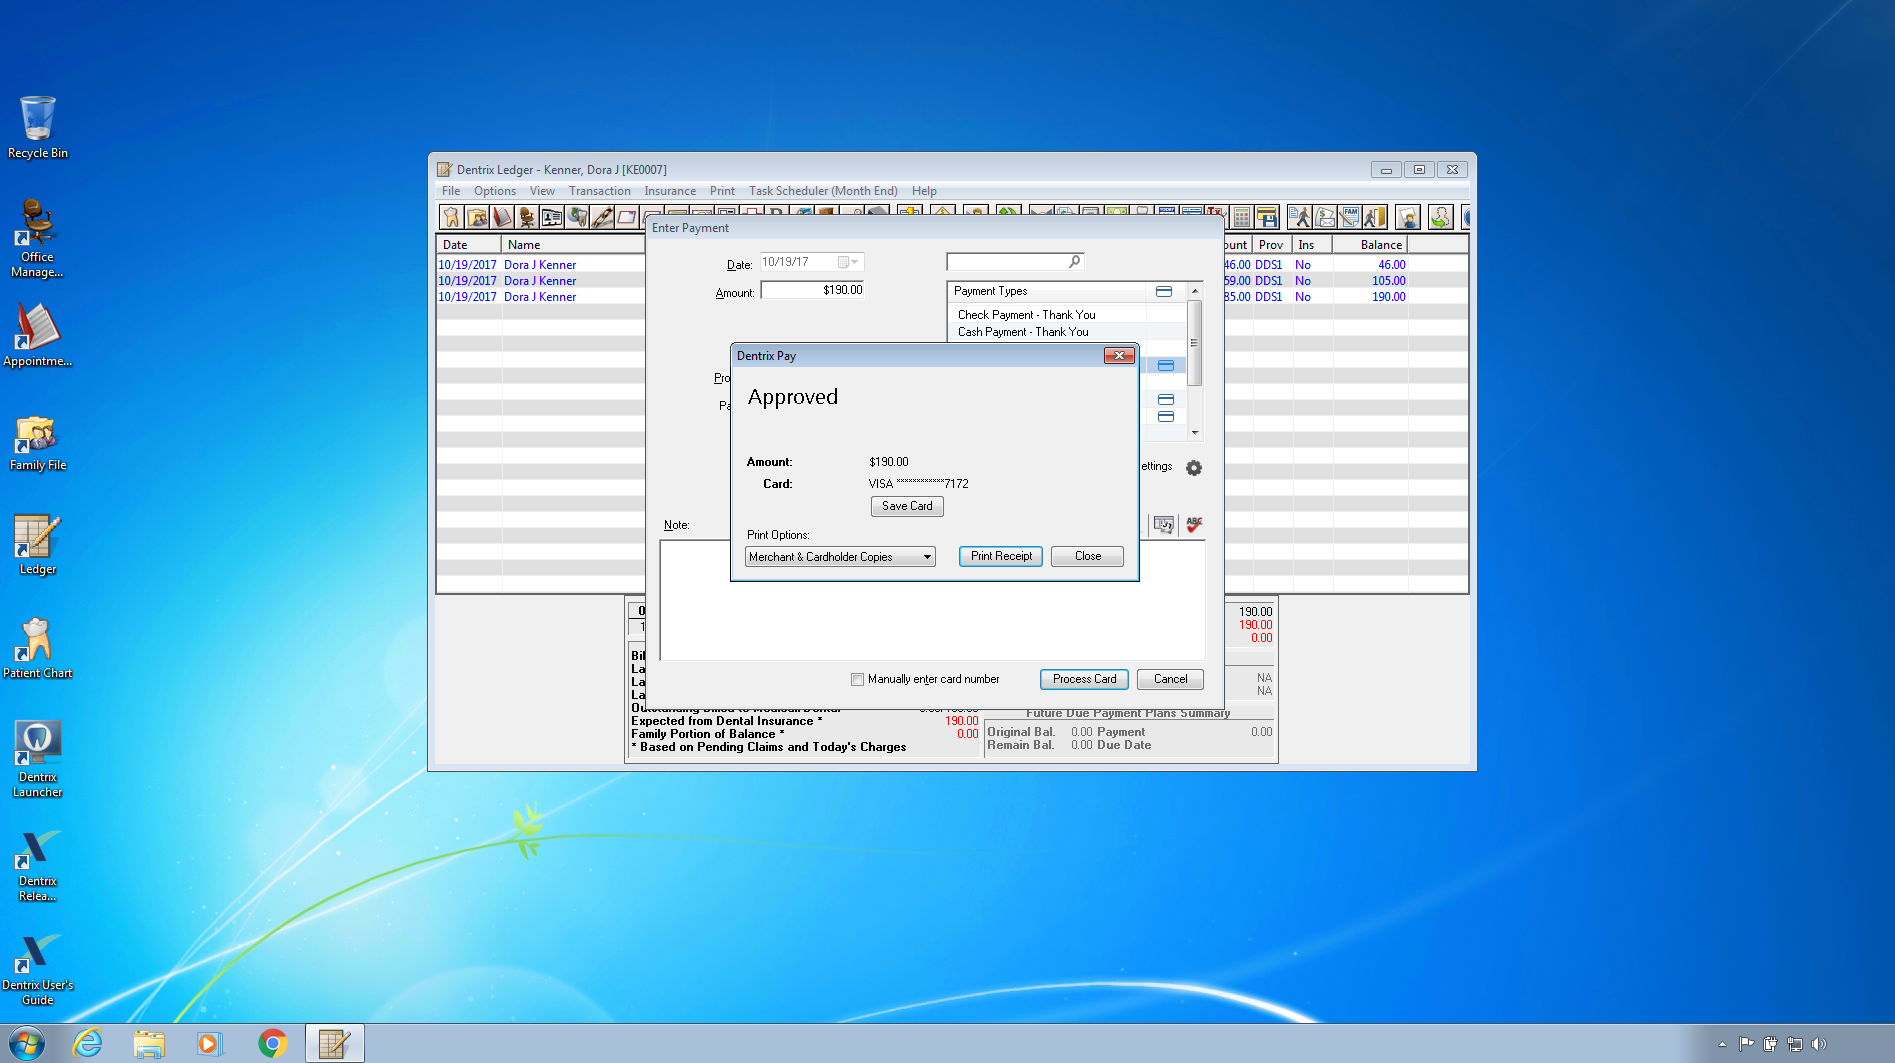This screenshot has width=1895, height=1063.
Task: Expand the Merchant & Cardholder Copies dropdown
Action: pos(927,557)
